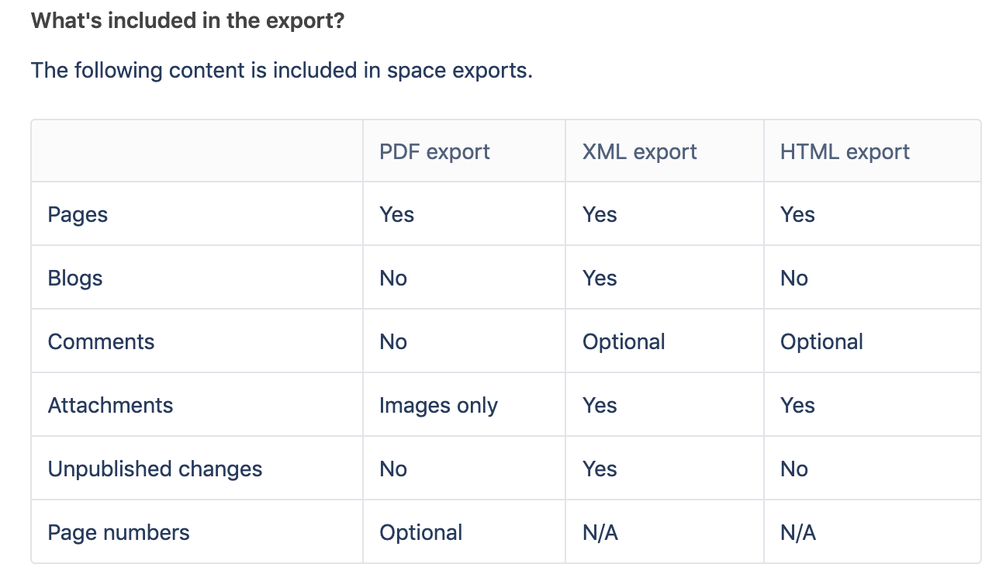Click Optional under HTML export for Comments
This screenshot has height=585, width=999.
pos(821,342)
